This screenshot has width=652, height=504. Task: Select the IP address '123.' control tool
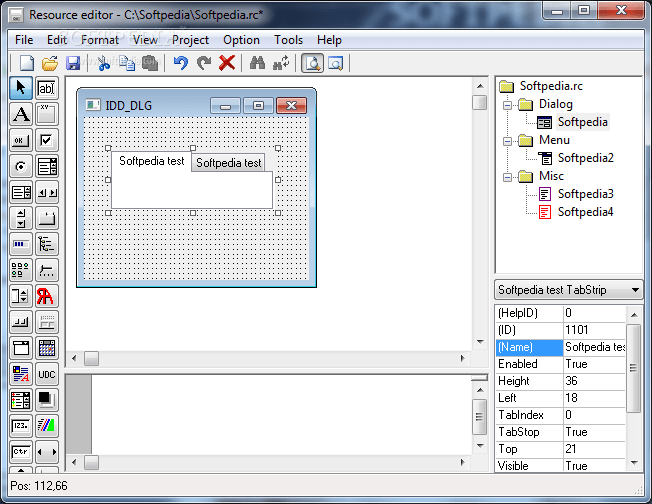click(21, 426)
